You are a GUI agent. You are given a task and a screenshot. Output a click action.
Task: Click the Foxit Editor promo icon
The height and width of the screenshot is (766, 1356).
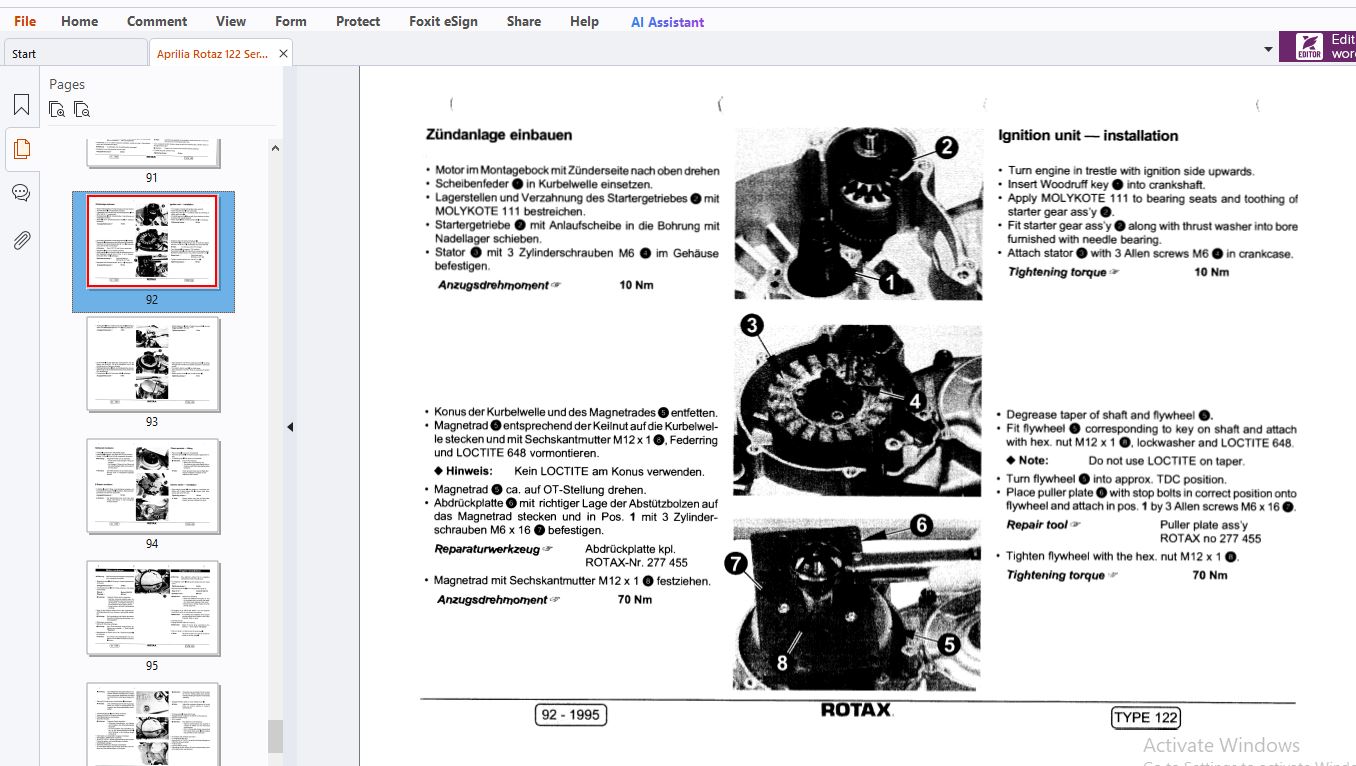pos(1309,47)
